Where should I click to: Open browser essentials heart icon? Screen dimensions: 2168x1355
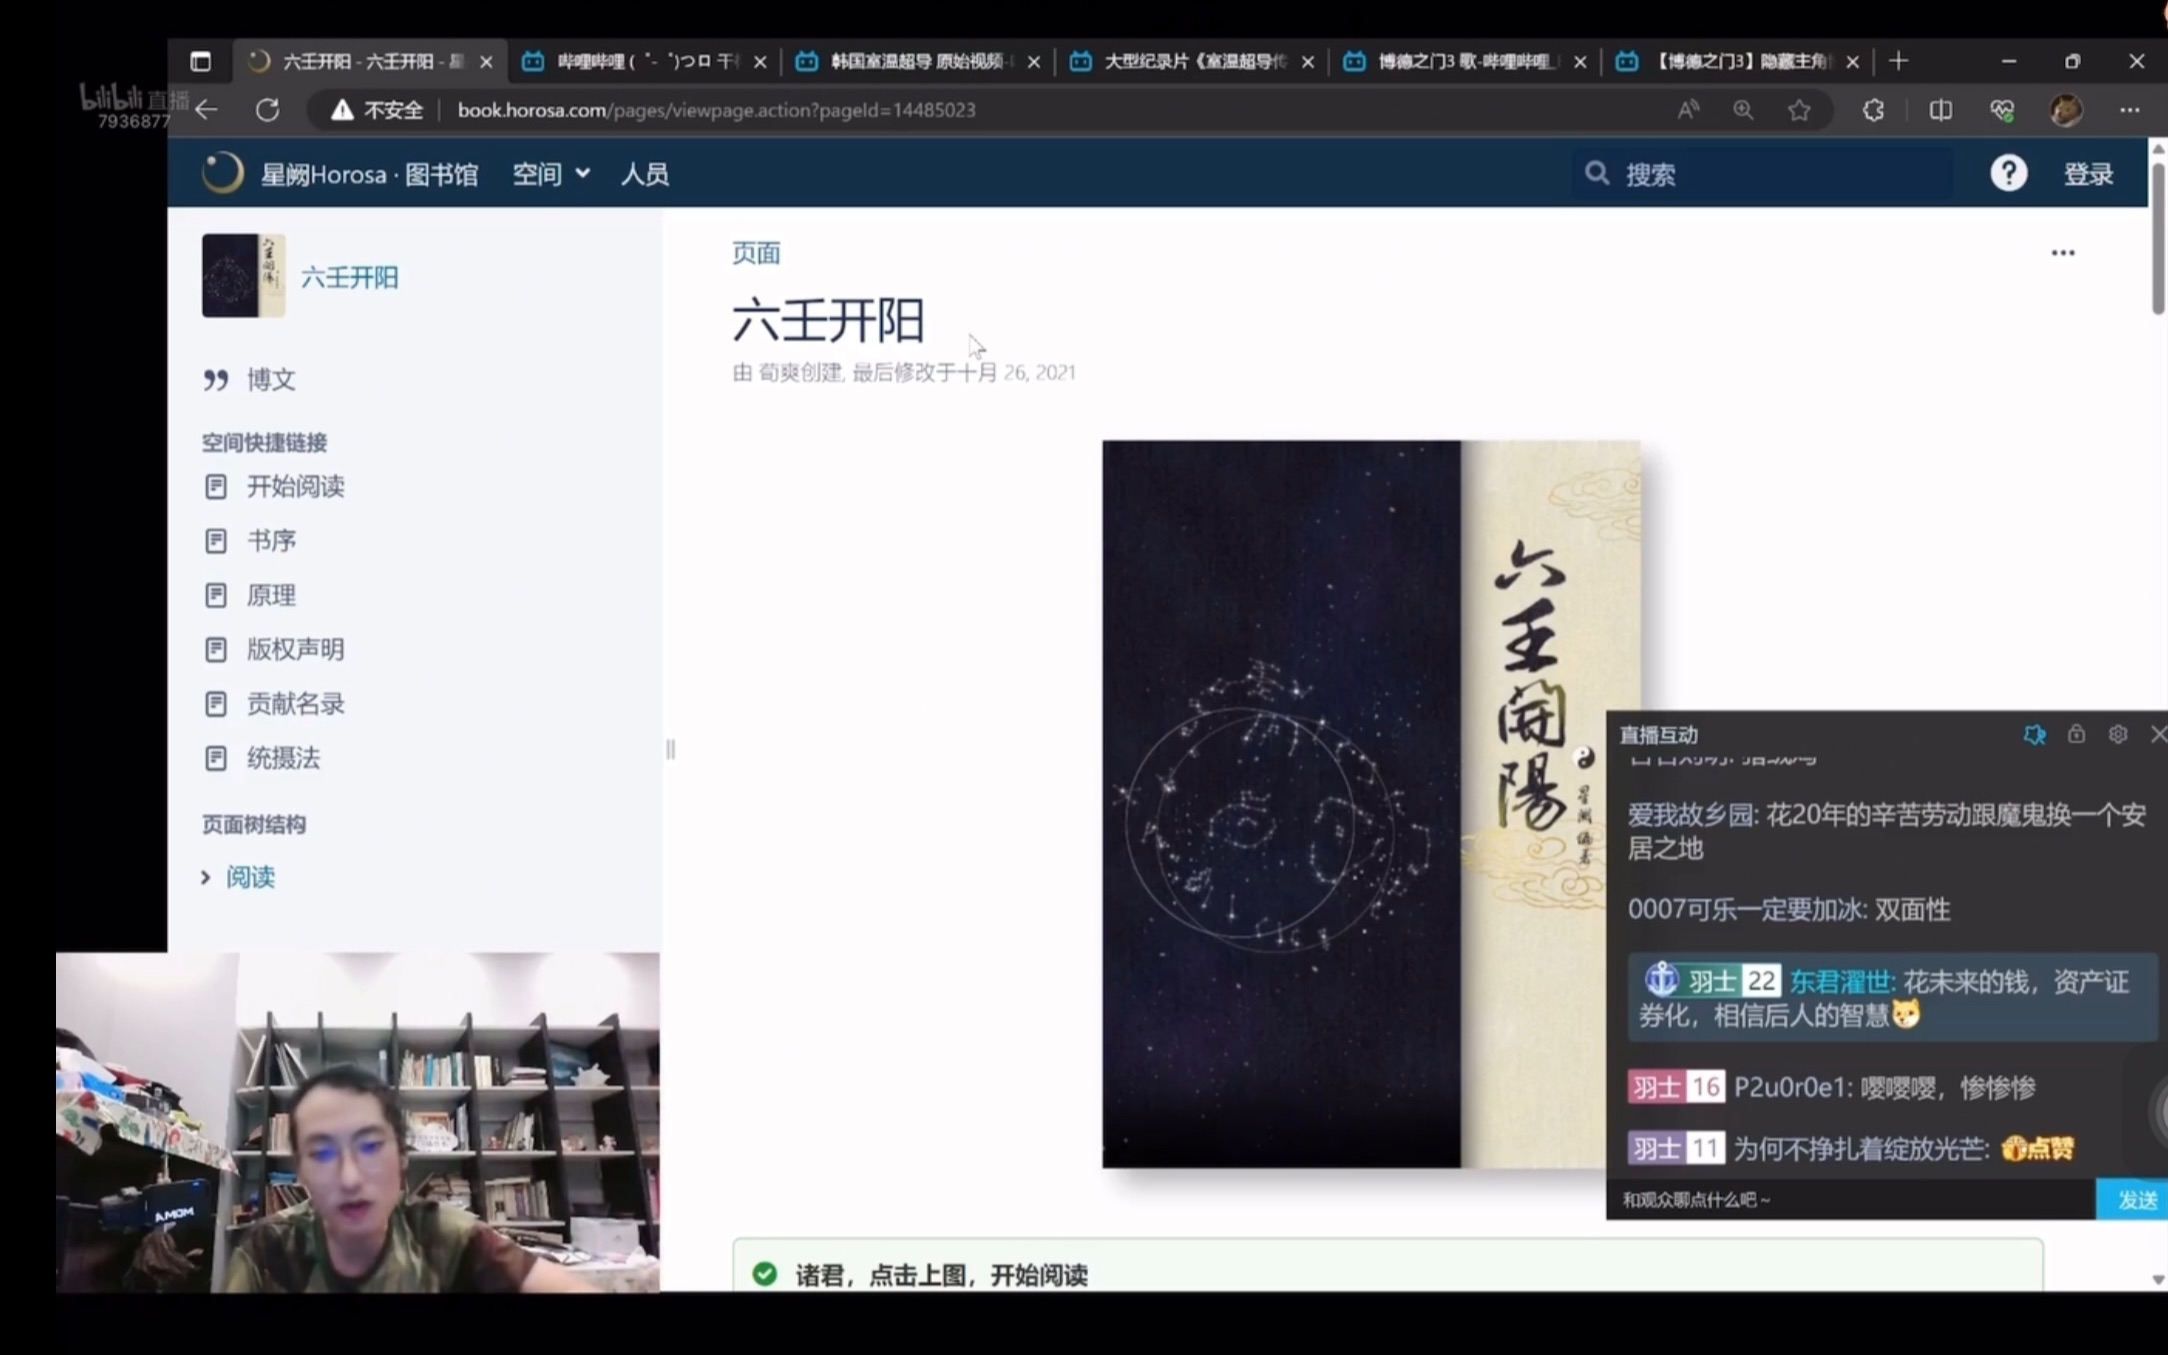tap(2002, 110)
